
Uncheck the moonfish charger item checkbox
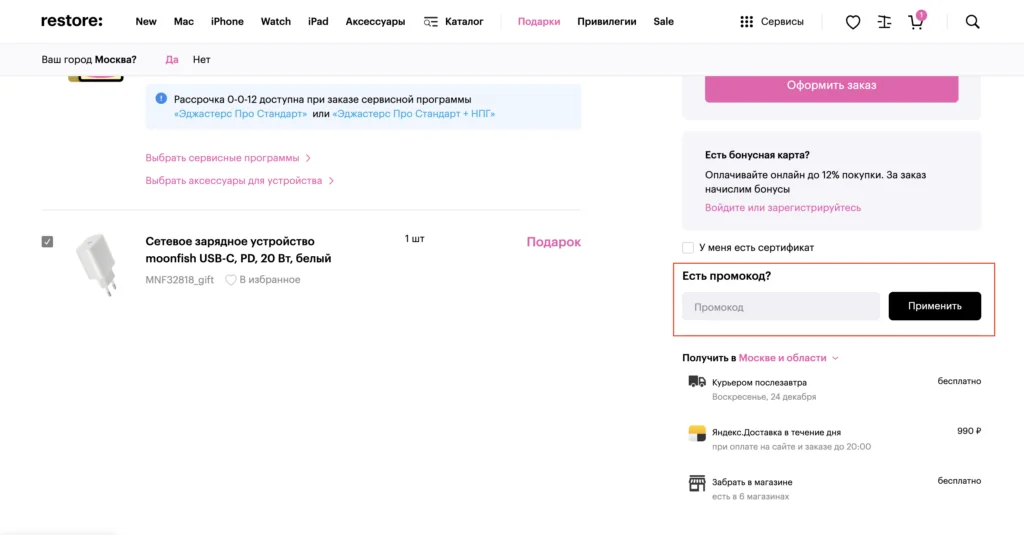pos(47,242)
